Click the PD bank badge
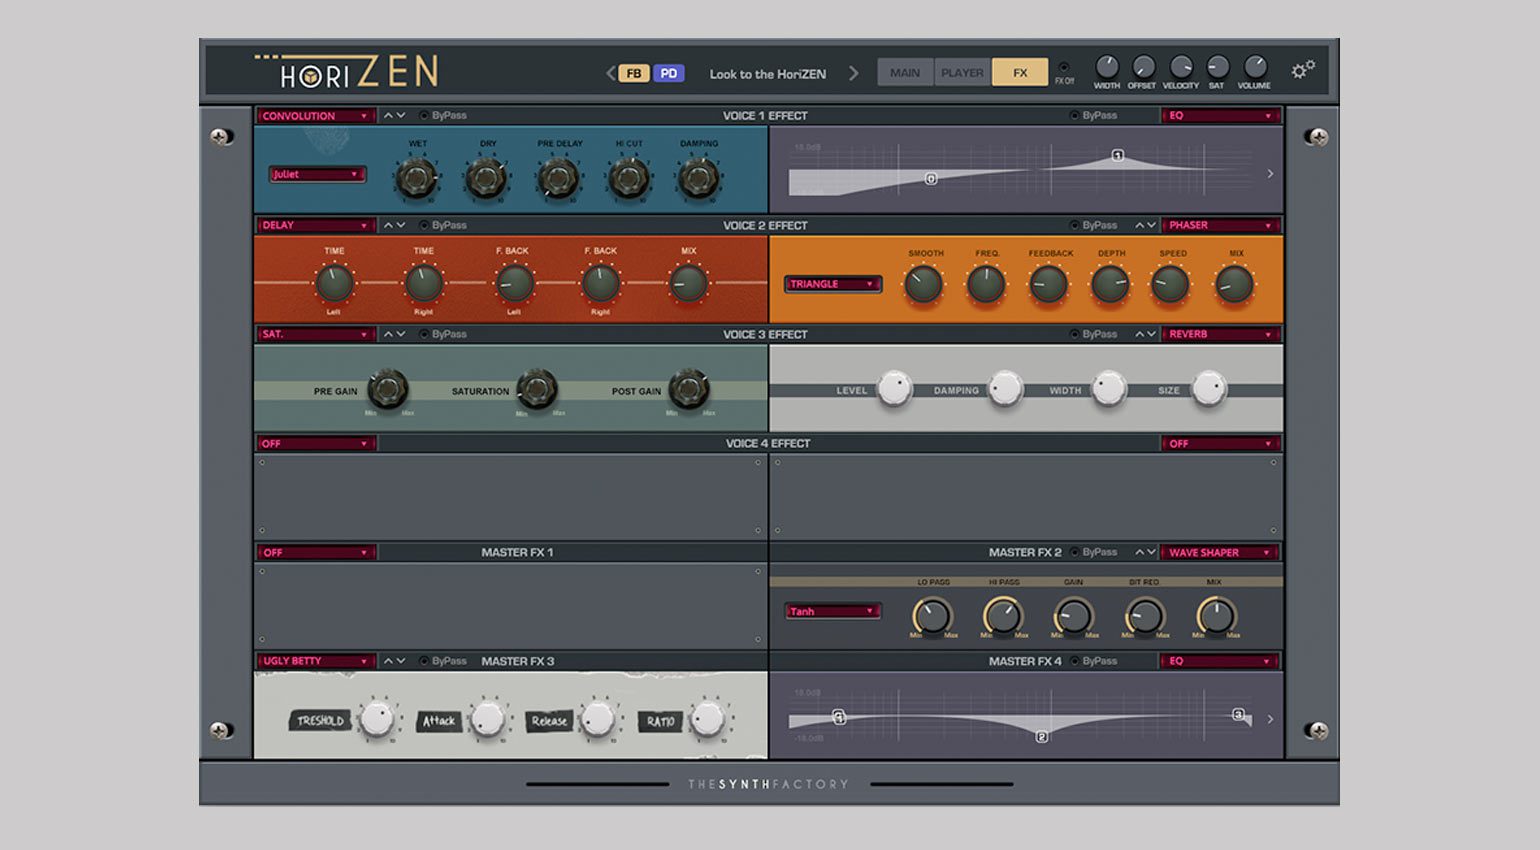The image size is (1540, 850). click(669, 73)
